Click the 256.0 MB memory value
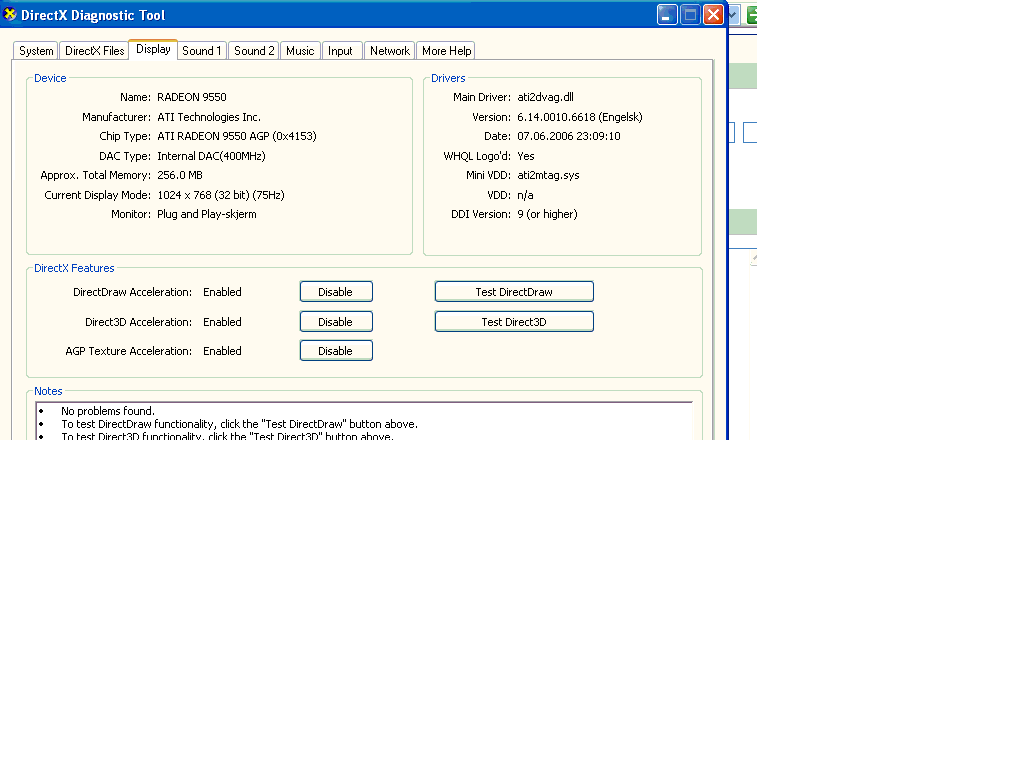1024x768 pixels. pyautogui.click(x=180, y=175)
